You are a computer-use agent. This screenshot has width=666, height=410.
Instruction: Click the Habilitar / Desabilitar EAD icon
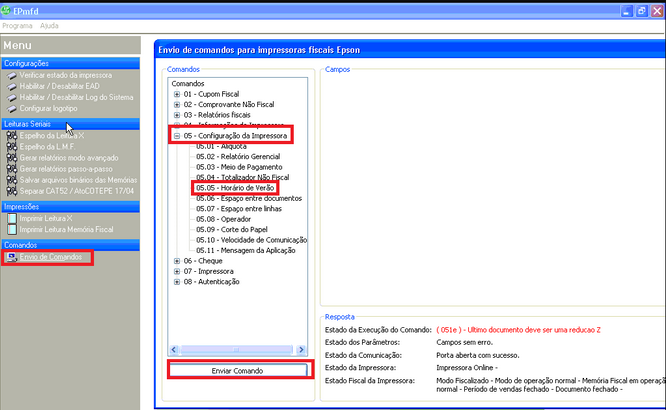click(11, 86)
